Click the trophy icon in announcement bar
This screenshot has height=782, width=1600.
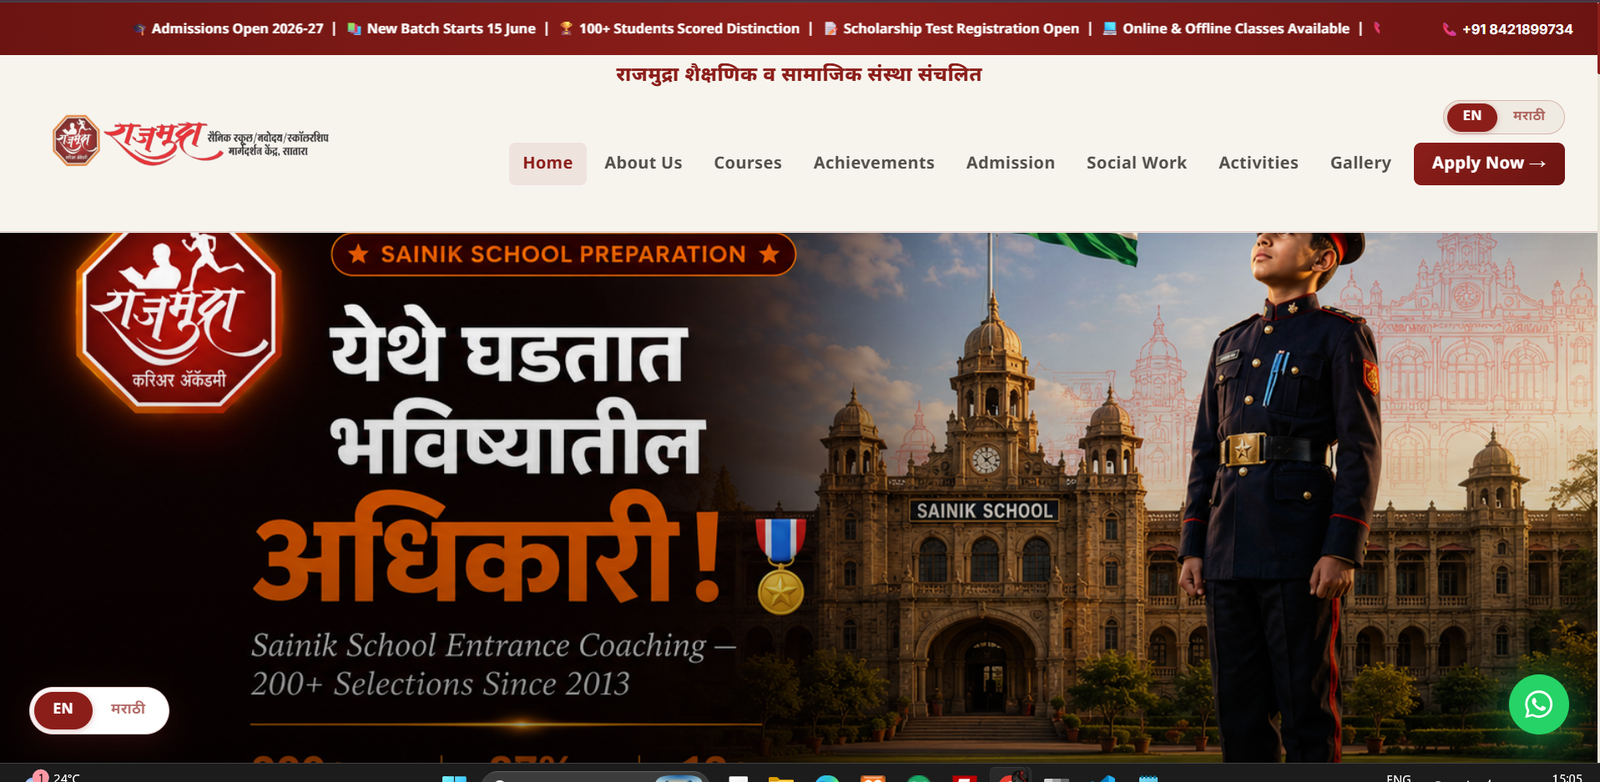(566, 28)
